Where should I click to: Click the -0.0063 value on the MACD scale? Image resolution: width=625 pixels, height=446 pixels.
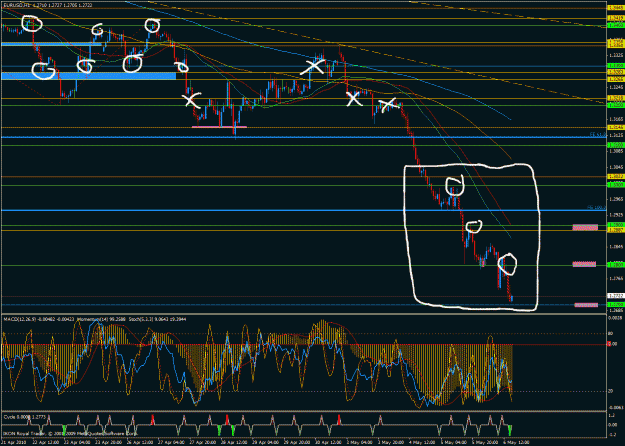click(x=614, y=407)
